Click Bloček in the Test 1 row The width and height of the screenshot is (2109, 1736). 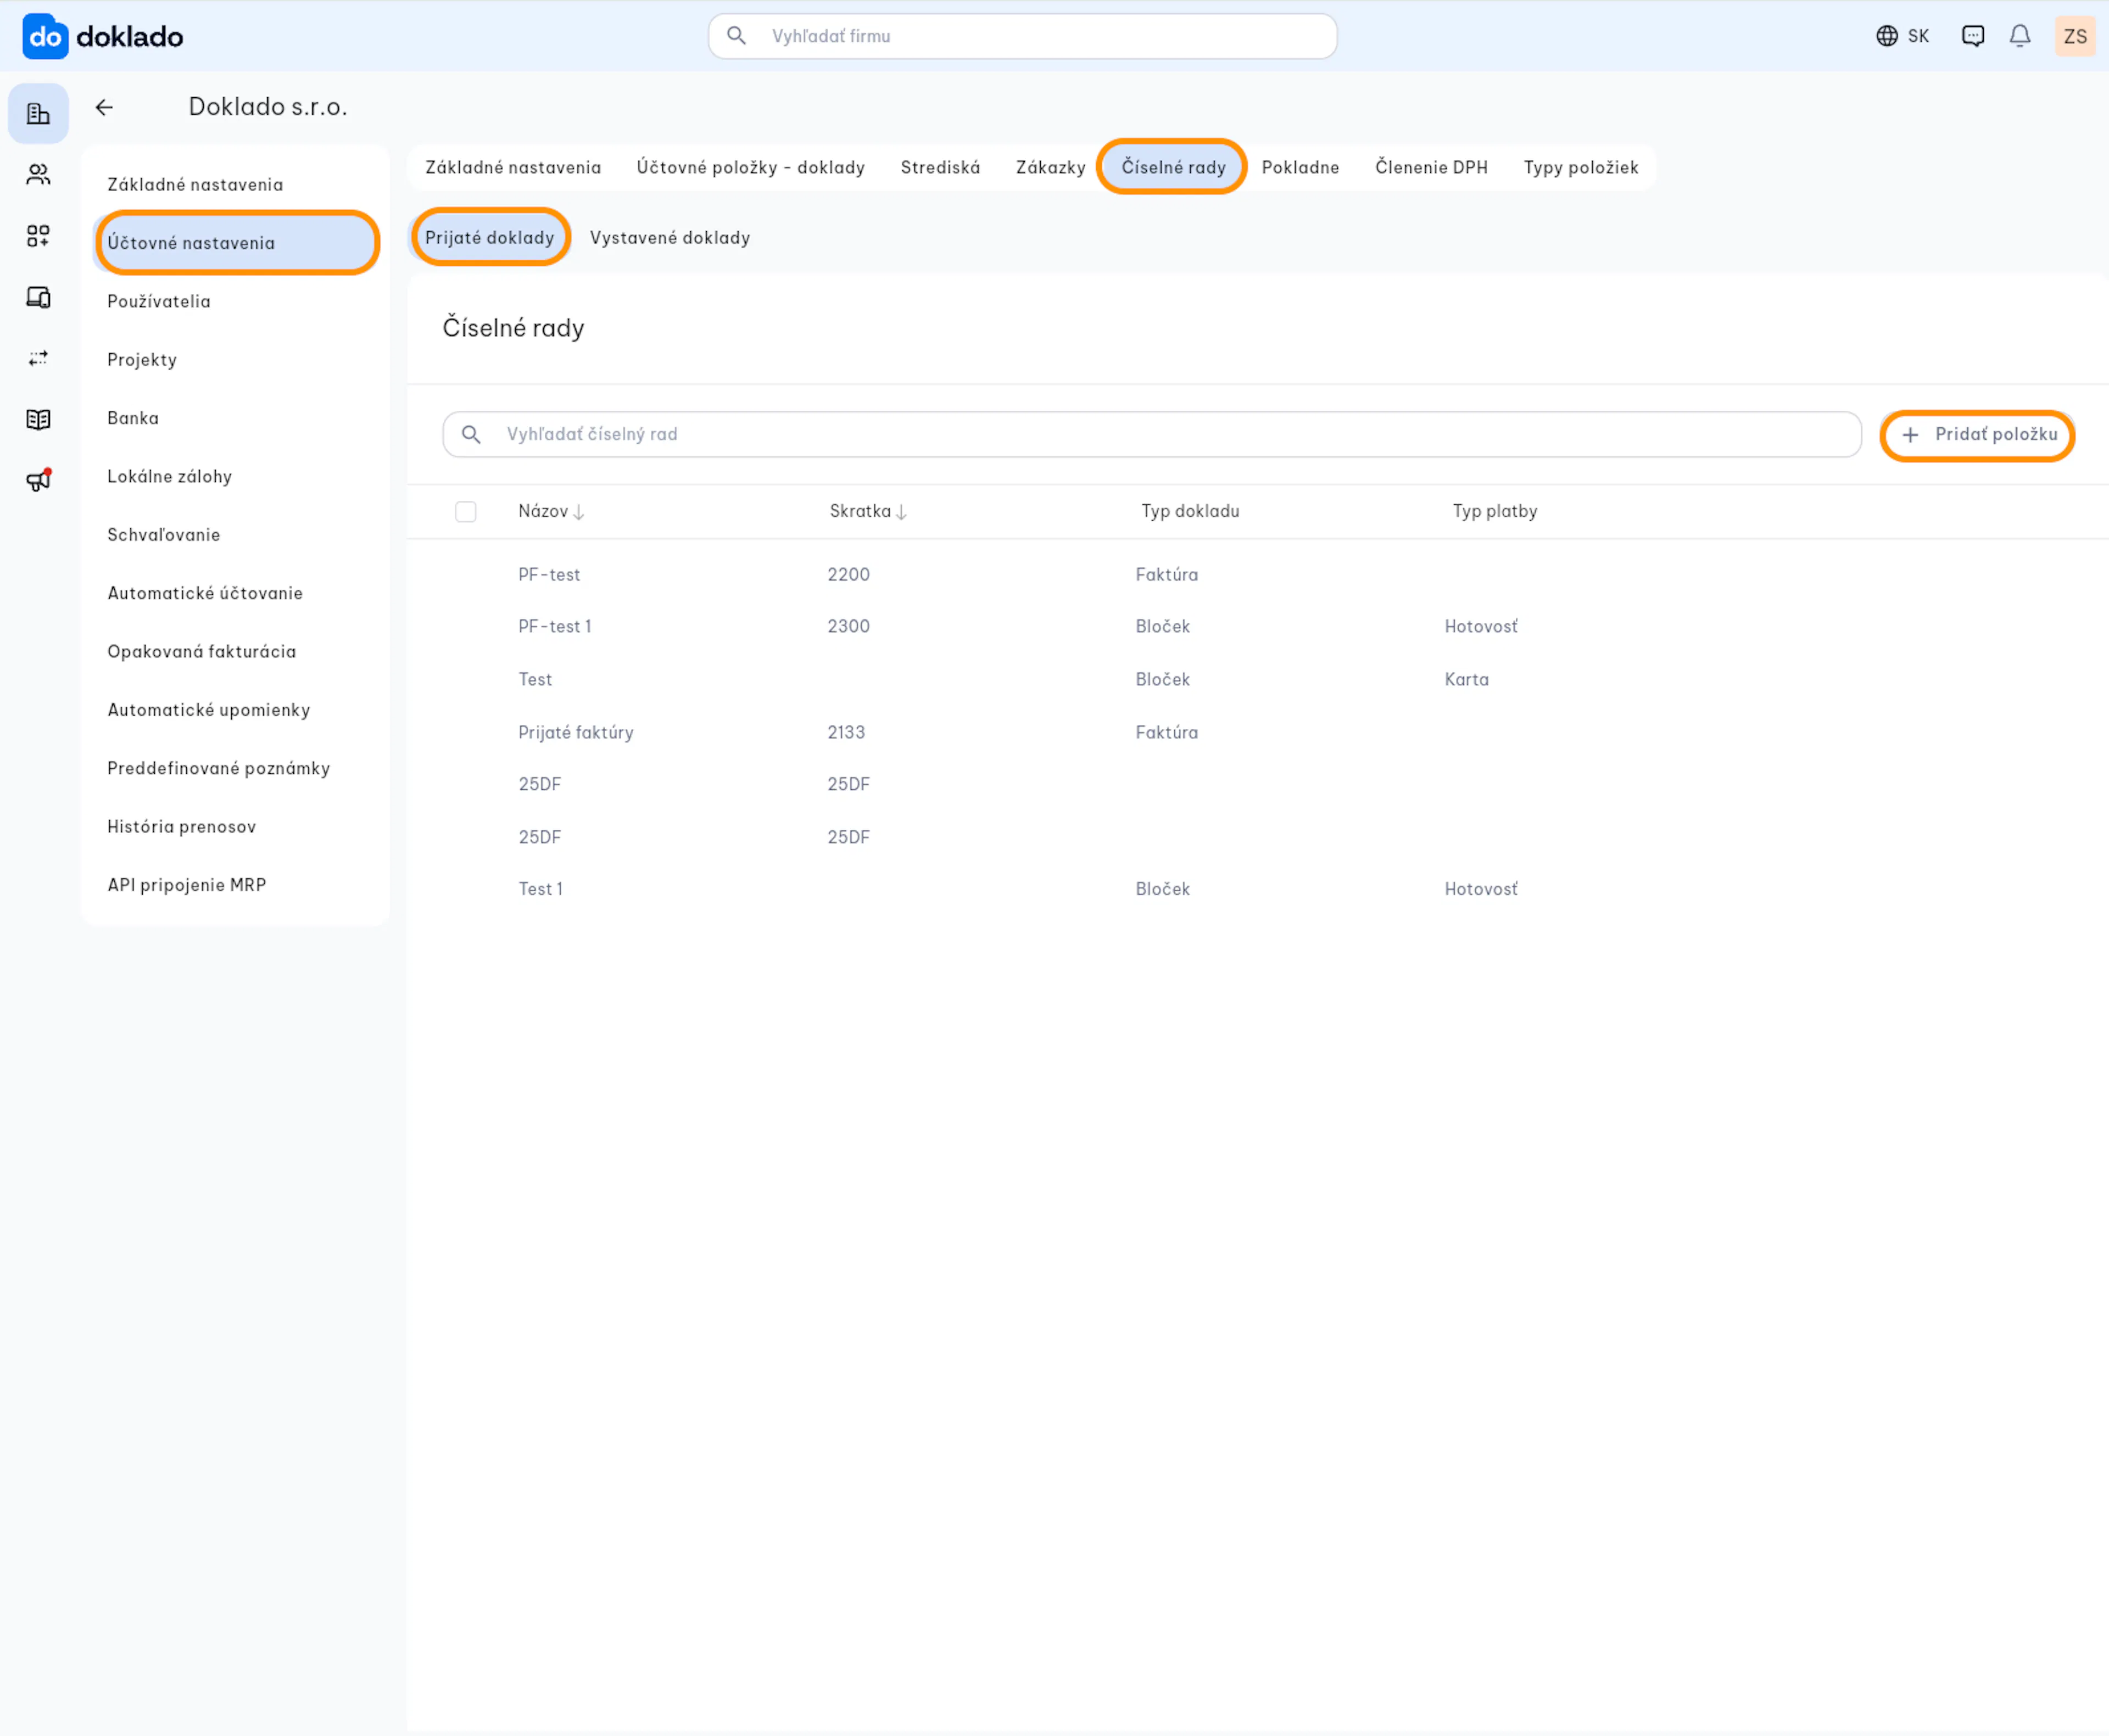1163,889
